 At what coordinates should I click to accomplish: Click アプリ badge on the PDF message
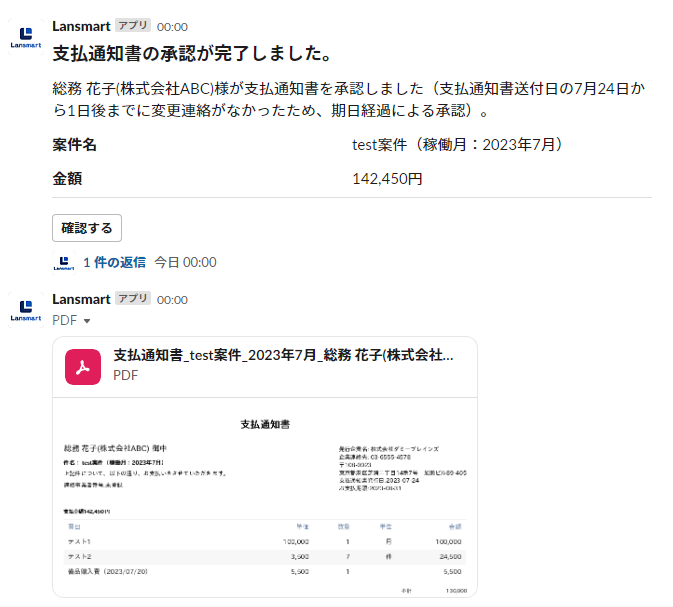133,299
